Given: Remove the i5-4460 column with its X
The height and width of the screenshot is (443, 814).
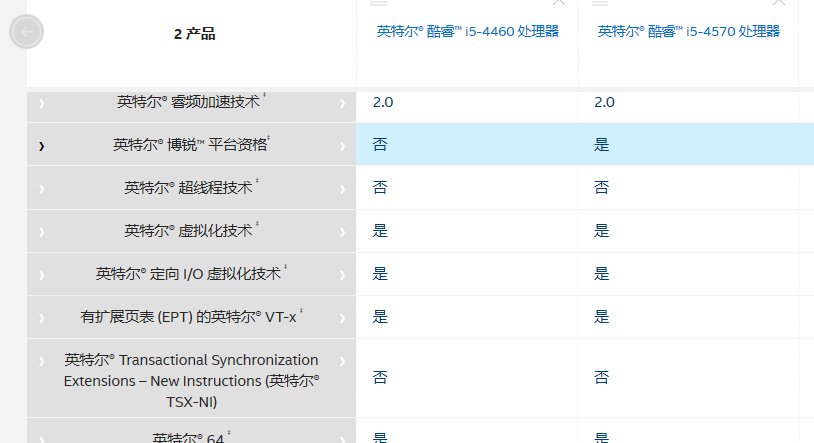Looking at the screenshot, I should (559, 2).
